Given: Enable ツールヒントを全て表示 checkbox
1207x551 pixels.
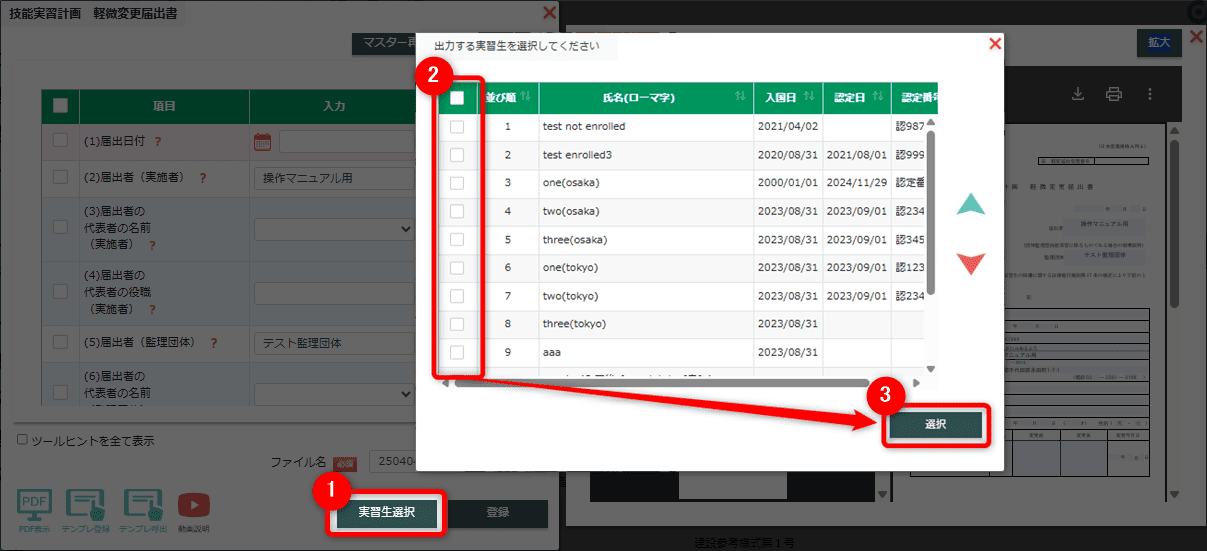Looking at the screenshot, I should click(22, 440).
